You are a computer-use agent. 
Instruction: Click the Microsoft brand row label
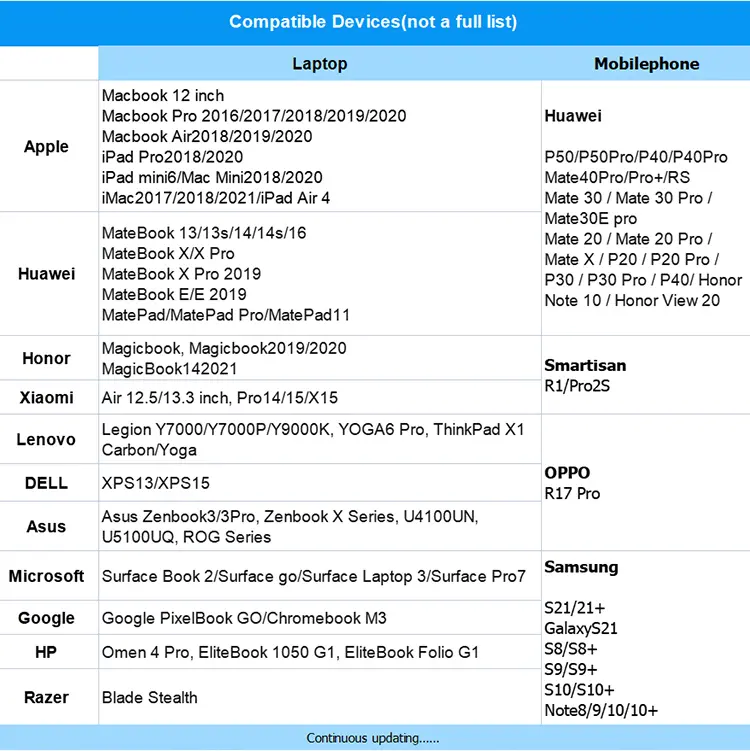(46, 576)
